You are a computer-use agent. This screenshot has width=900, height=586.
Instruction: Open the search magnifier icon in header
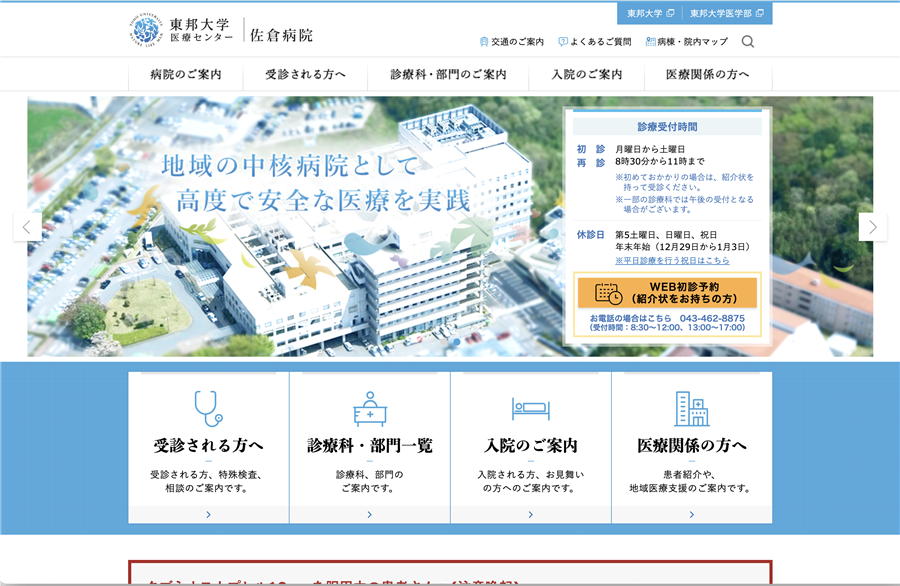pyautogui.click(x=747, y=41)
